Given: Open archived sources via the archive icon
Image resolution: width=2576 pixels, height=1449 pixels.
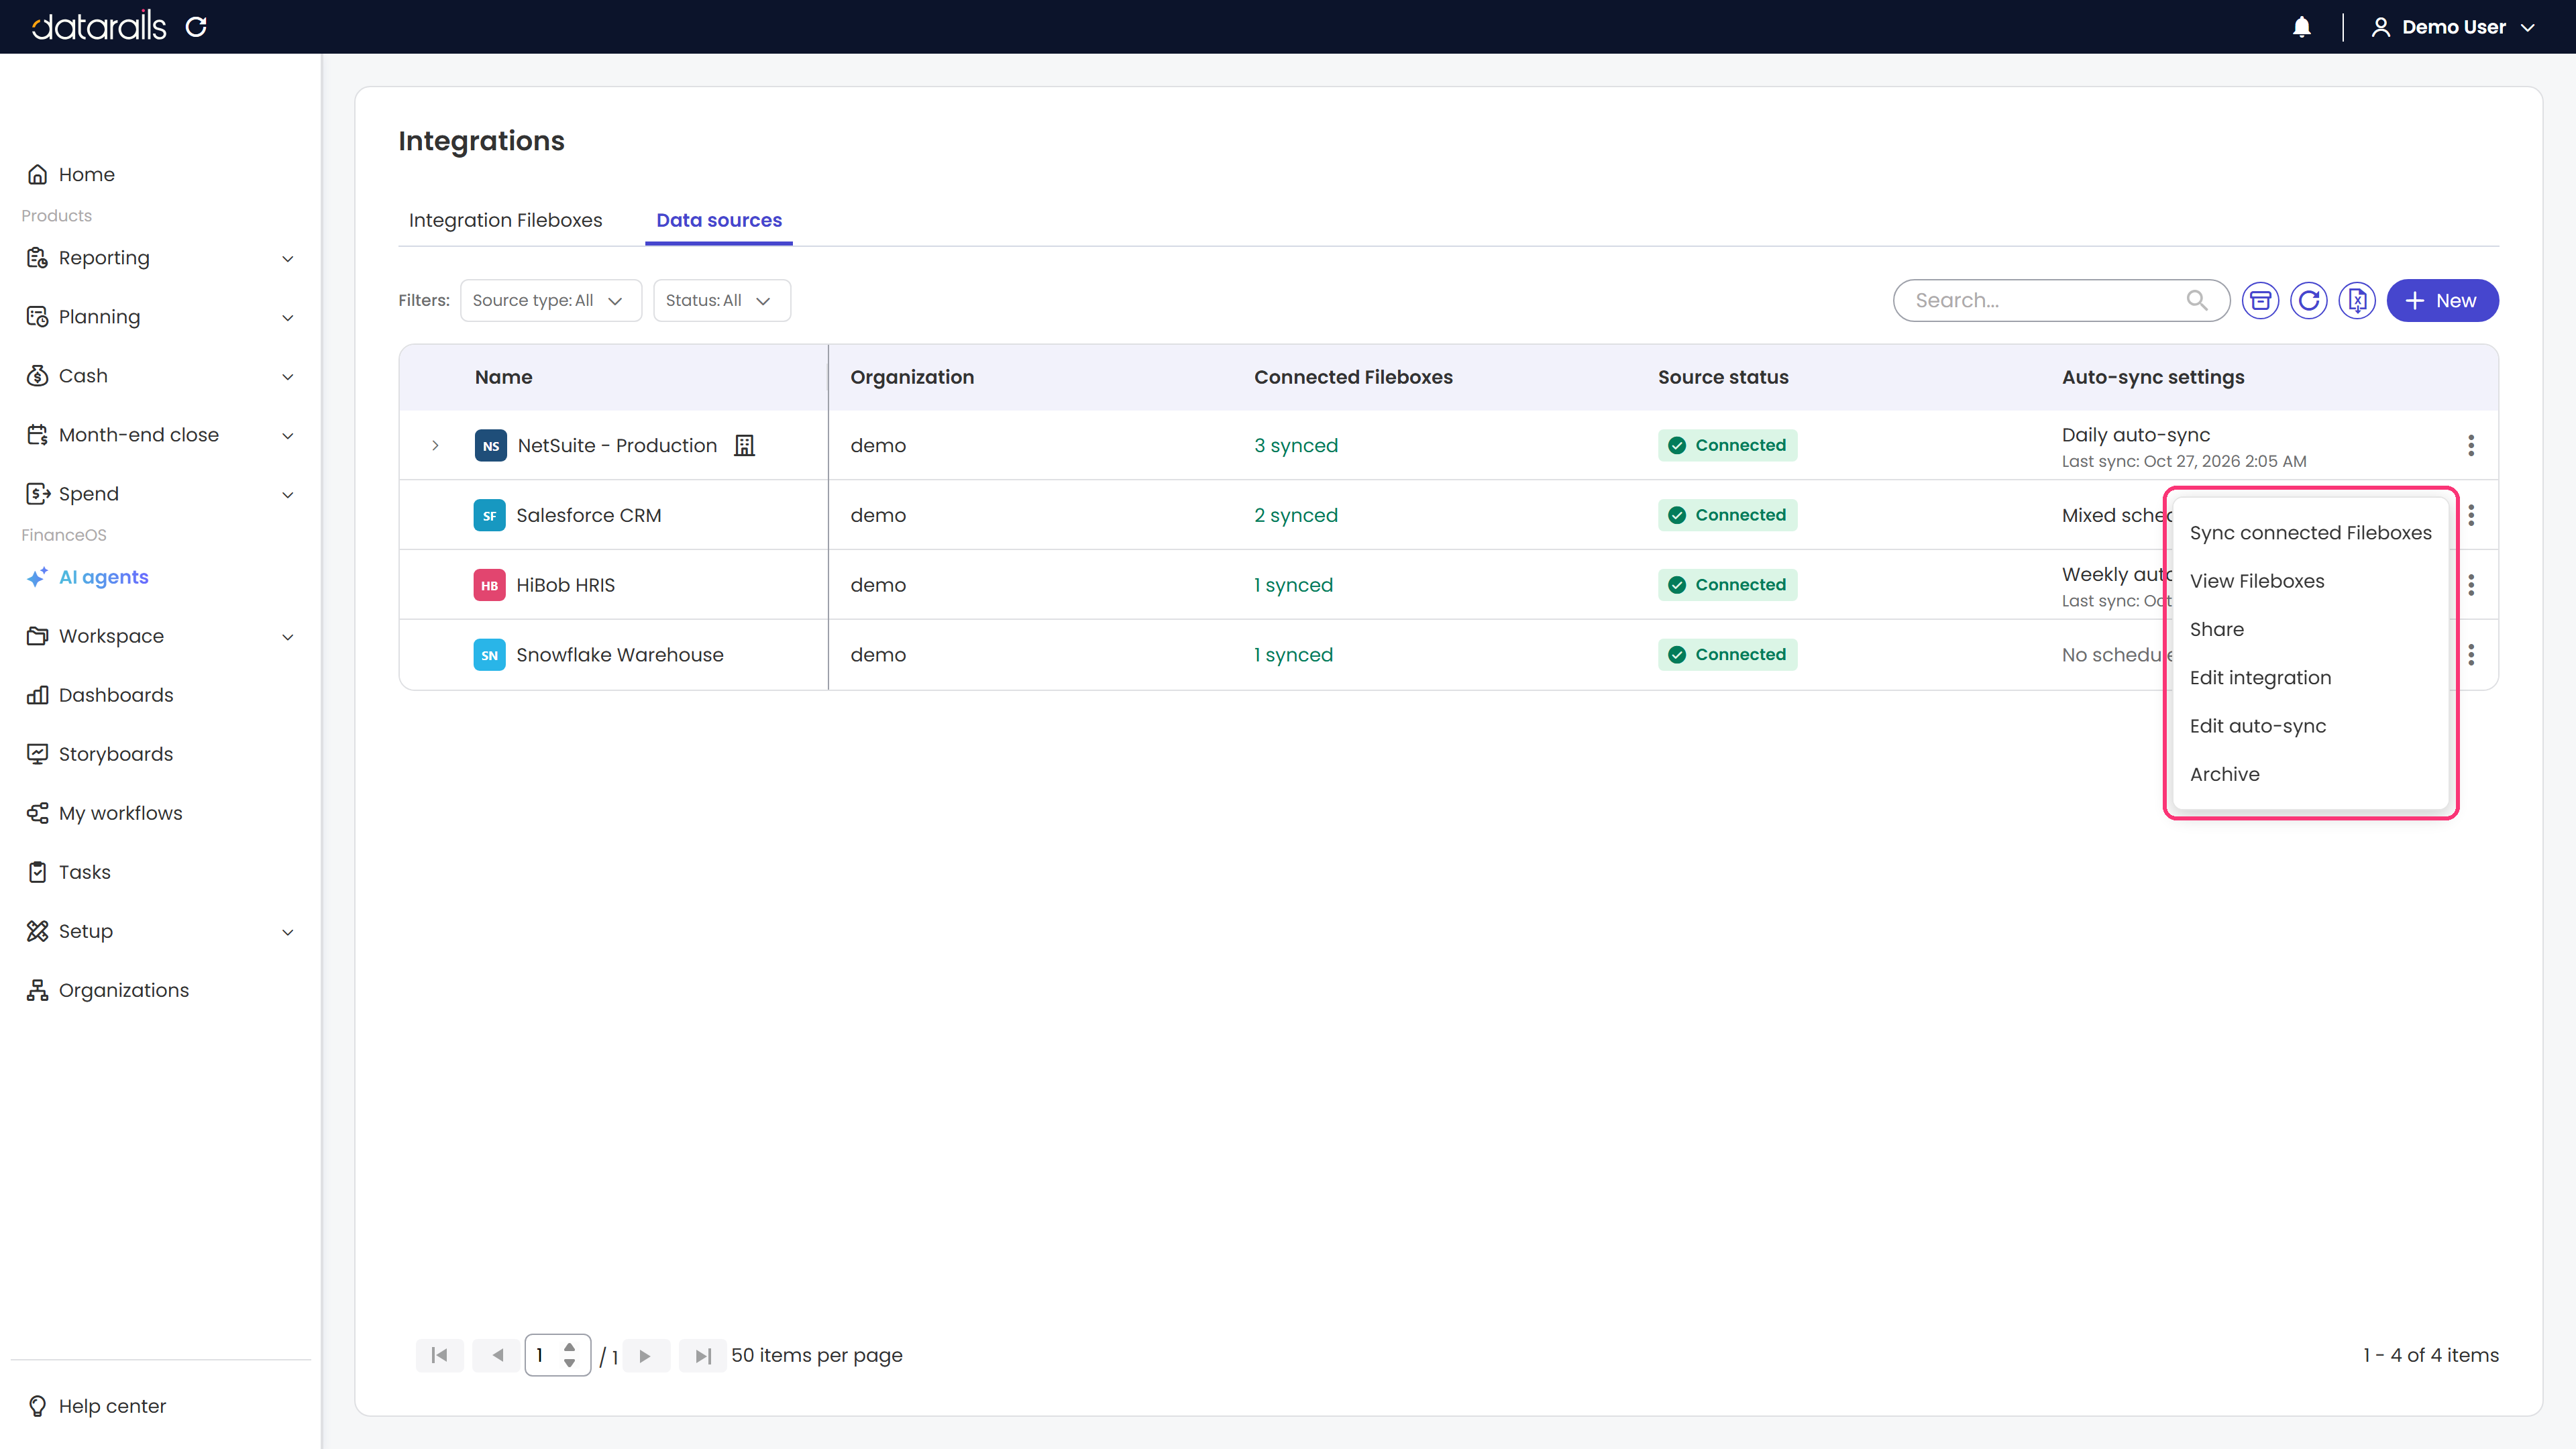Looking at the screenshot, I should pos(2260,300).
